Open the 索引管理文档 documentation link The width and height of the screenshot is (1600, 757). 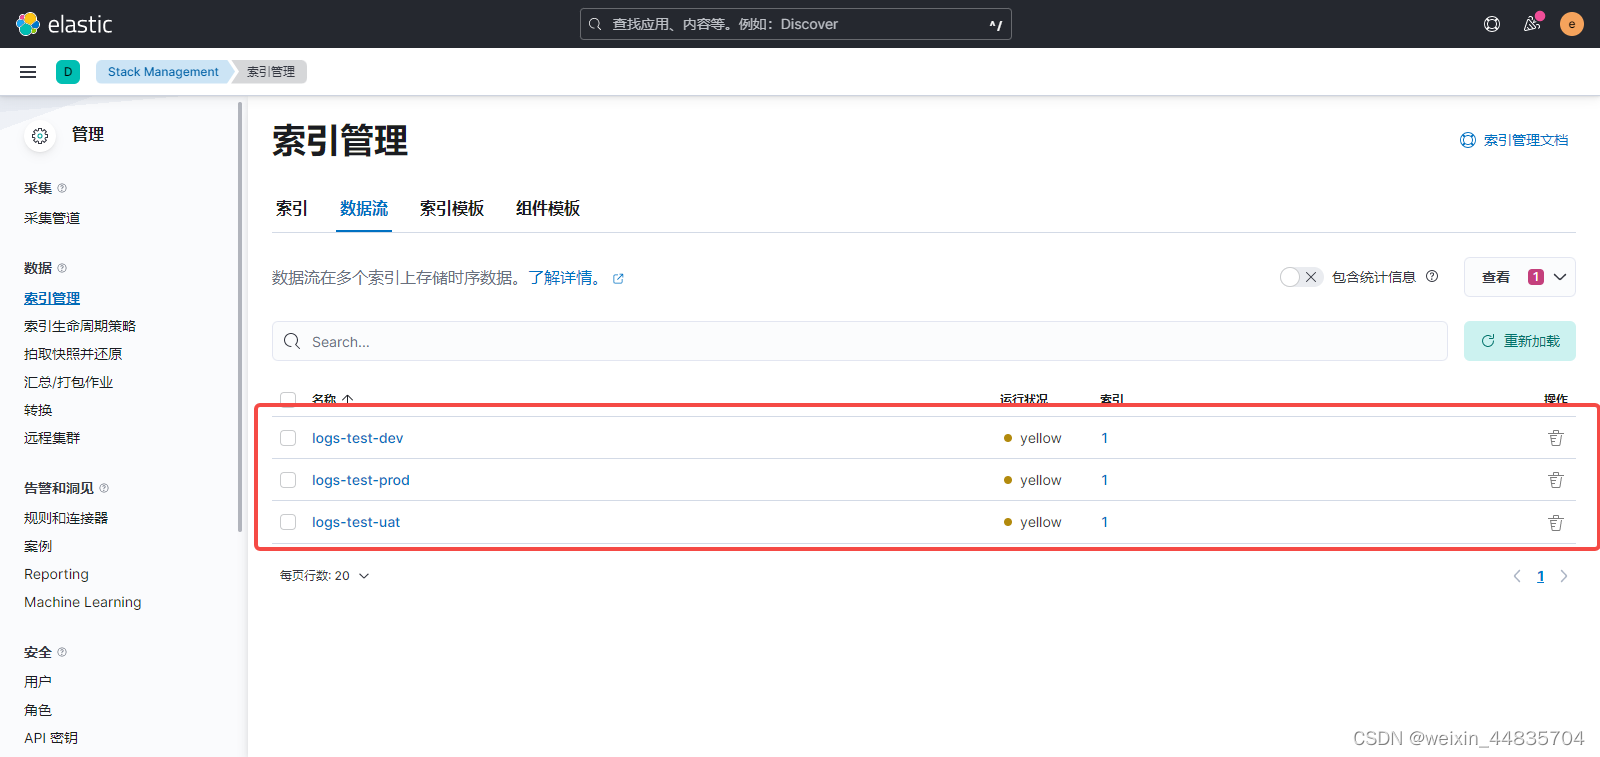tap(1514, 140)
